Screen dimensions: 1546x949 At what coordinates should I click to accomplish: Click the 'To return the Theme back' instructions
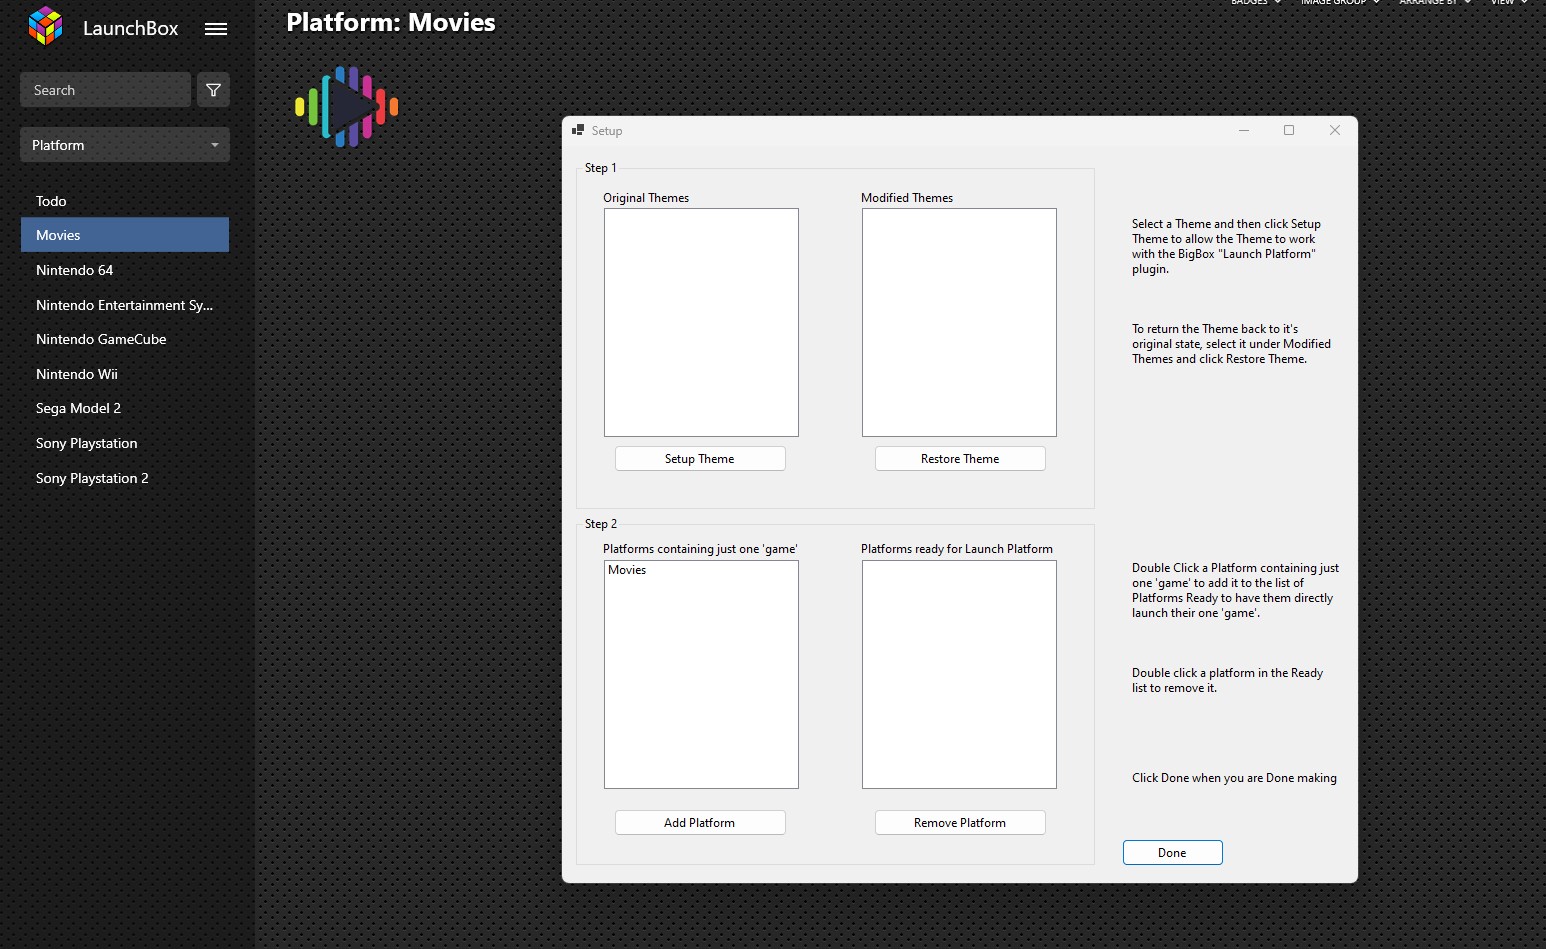pos(1232,344)
